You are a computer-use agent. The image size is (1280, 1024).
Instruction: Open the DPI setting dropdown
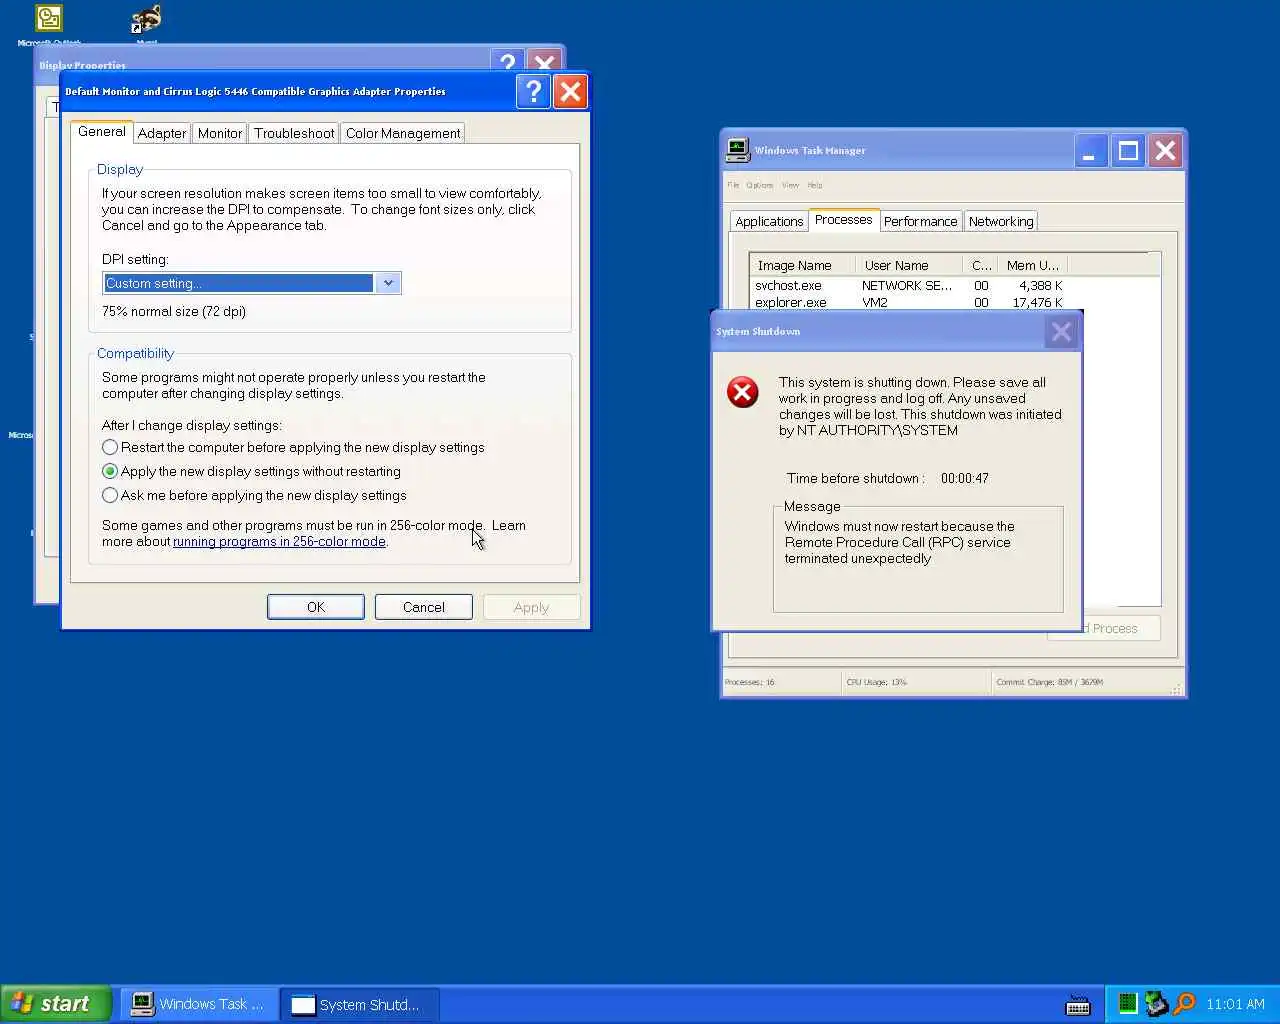[x=388, y=283]
